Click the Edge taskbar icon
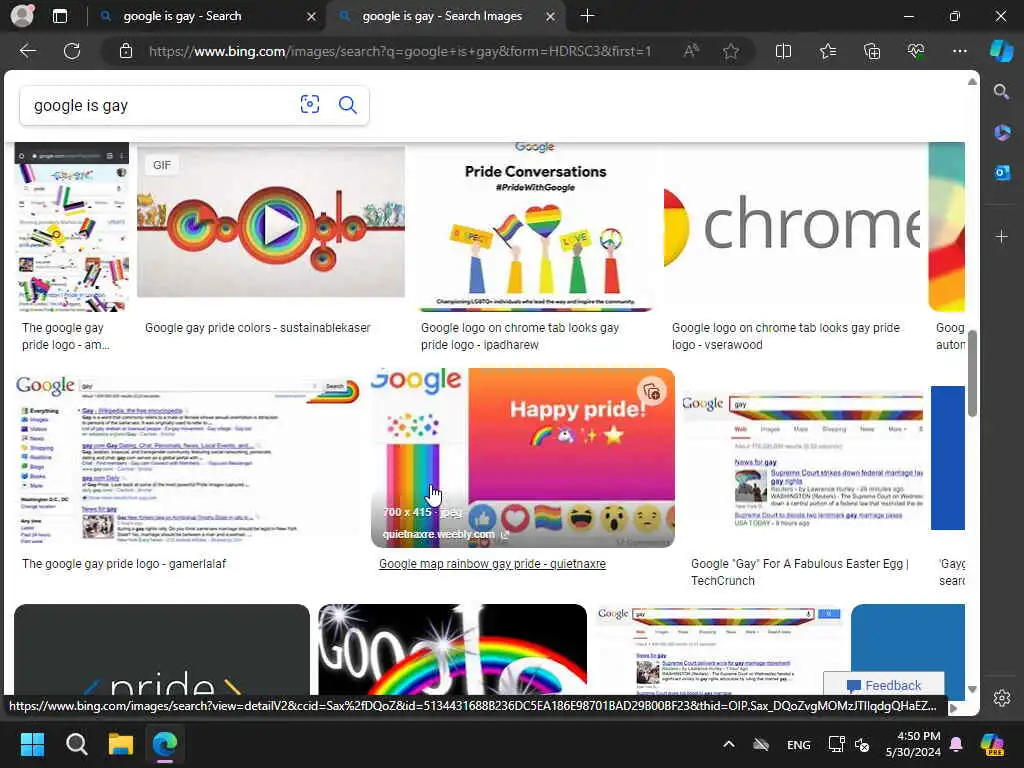Viewport: 1024px width, 768px height. [165, 744]
